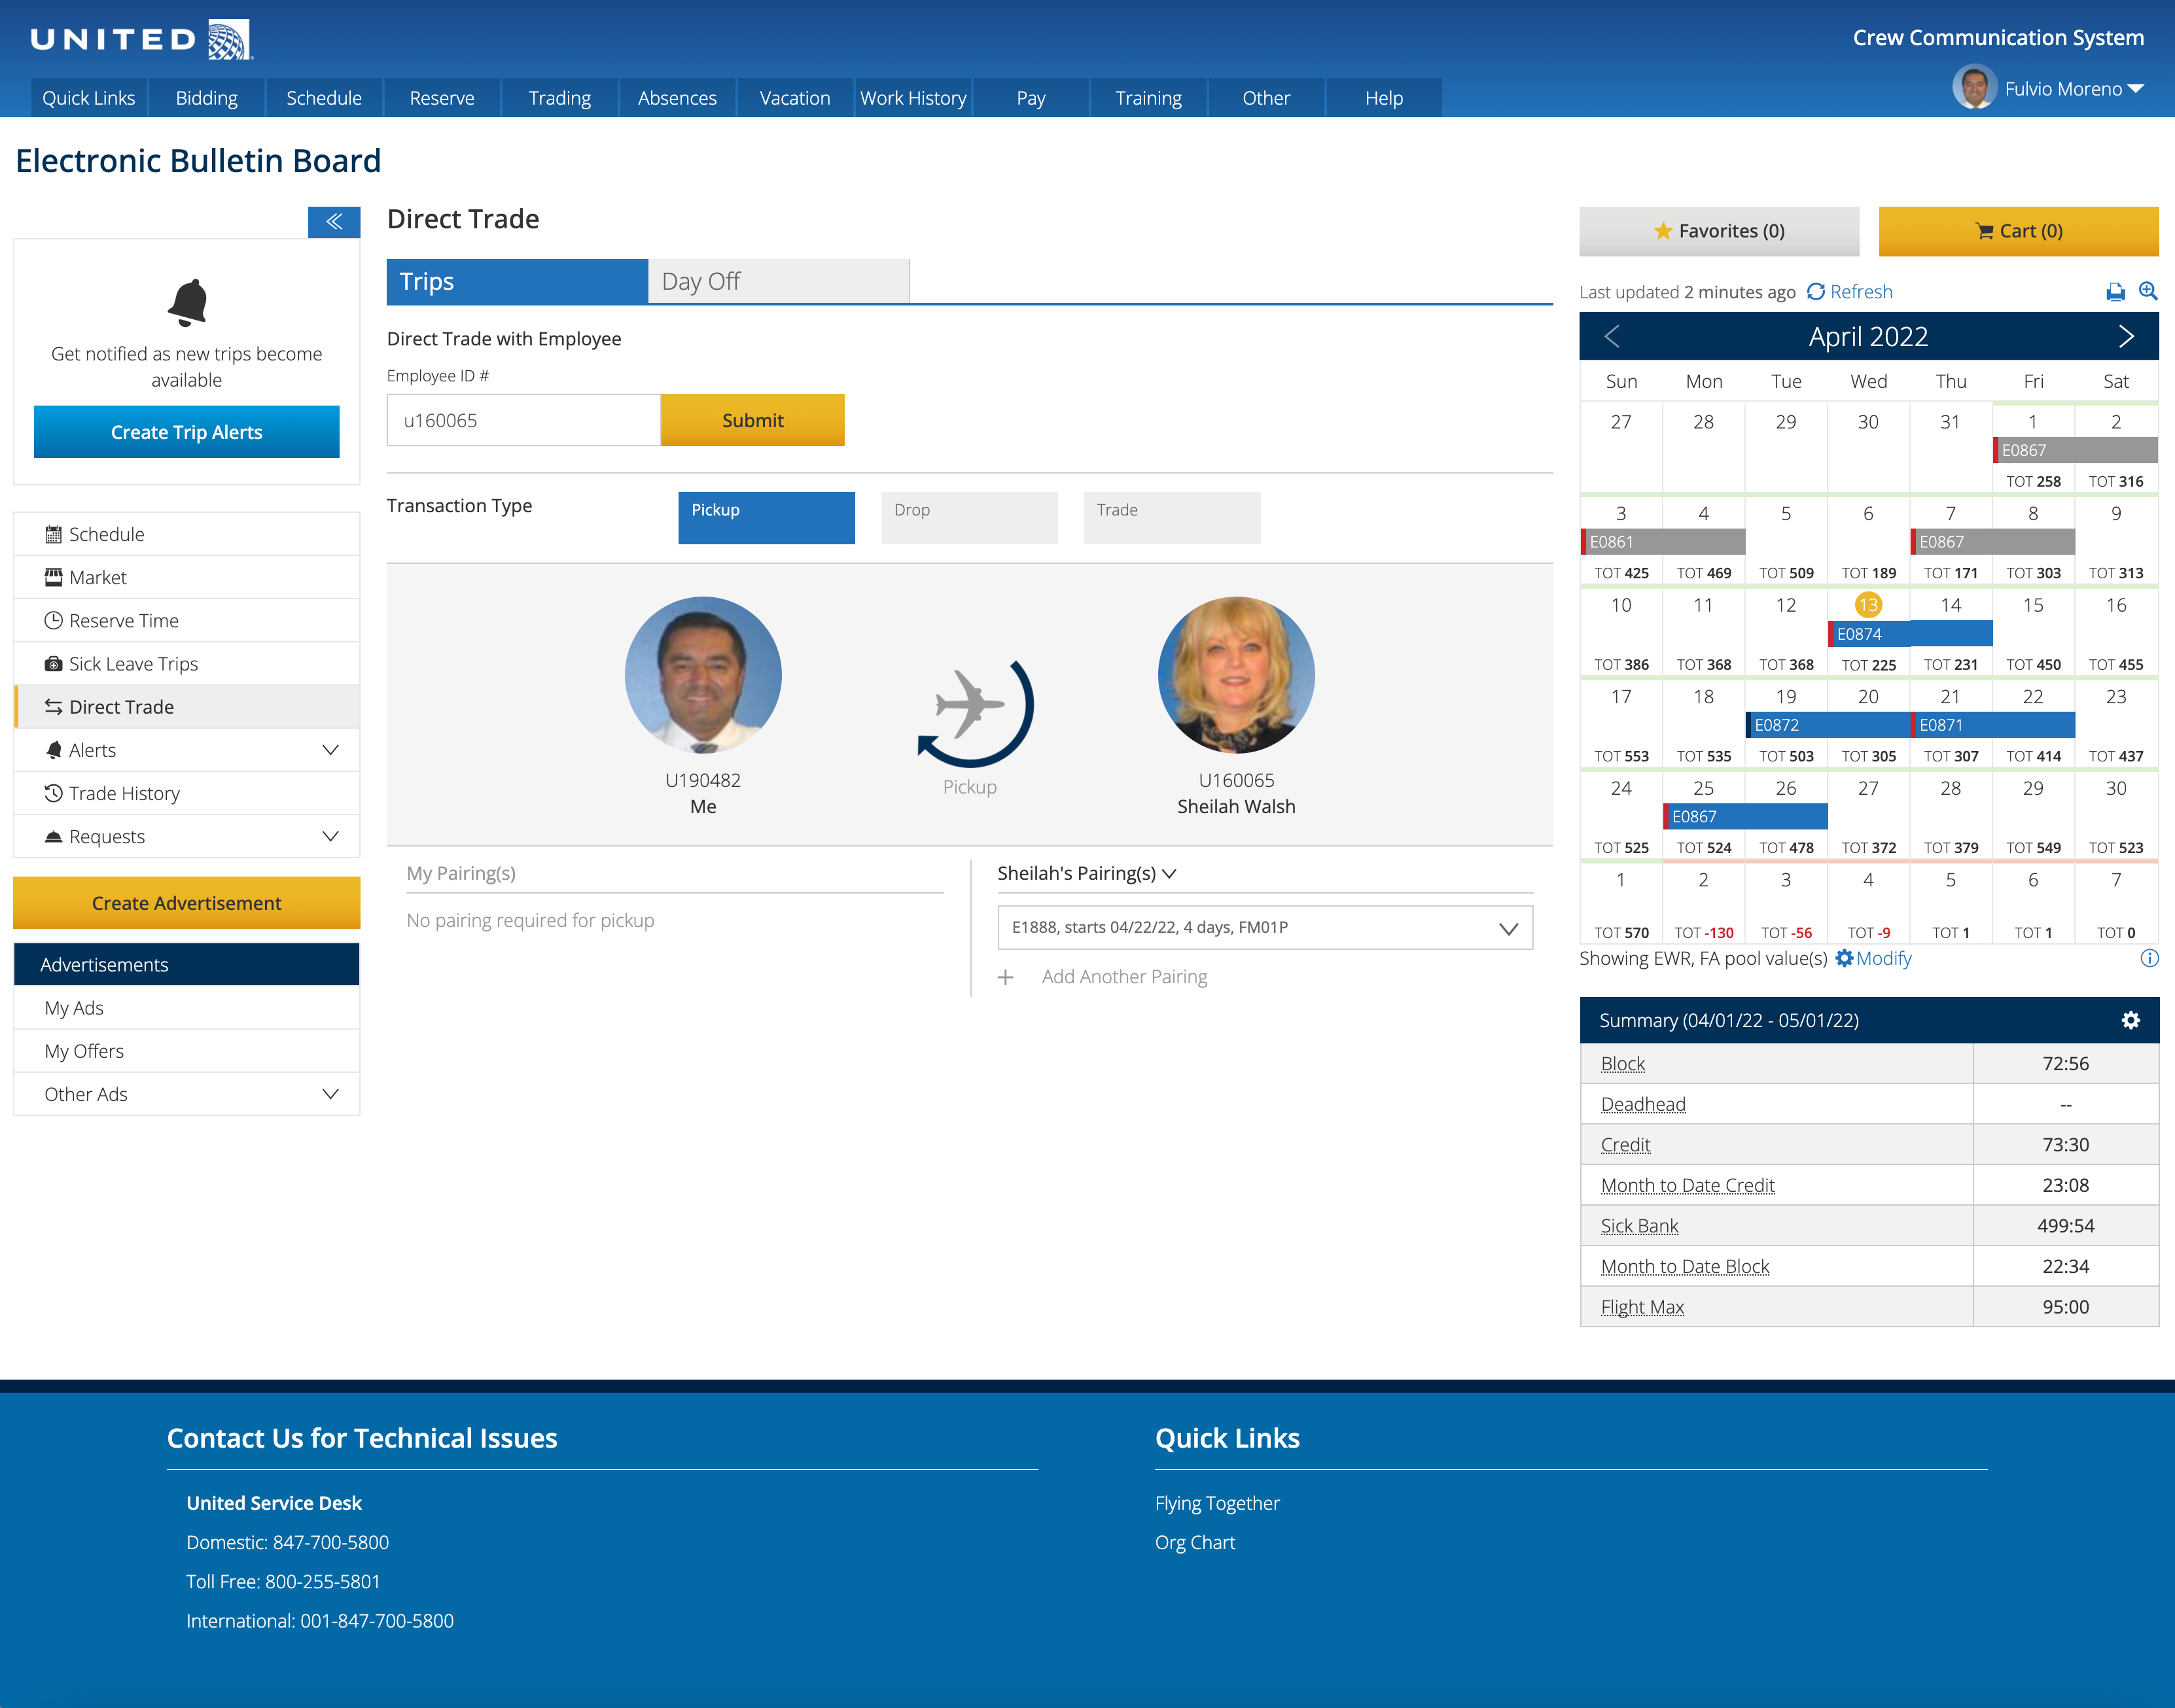Image resolution: width=2175 pixels, height=1708 pixels.
Task: Select Drop transaction type
Action: (x=968, y=517)
